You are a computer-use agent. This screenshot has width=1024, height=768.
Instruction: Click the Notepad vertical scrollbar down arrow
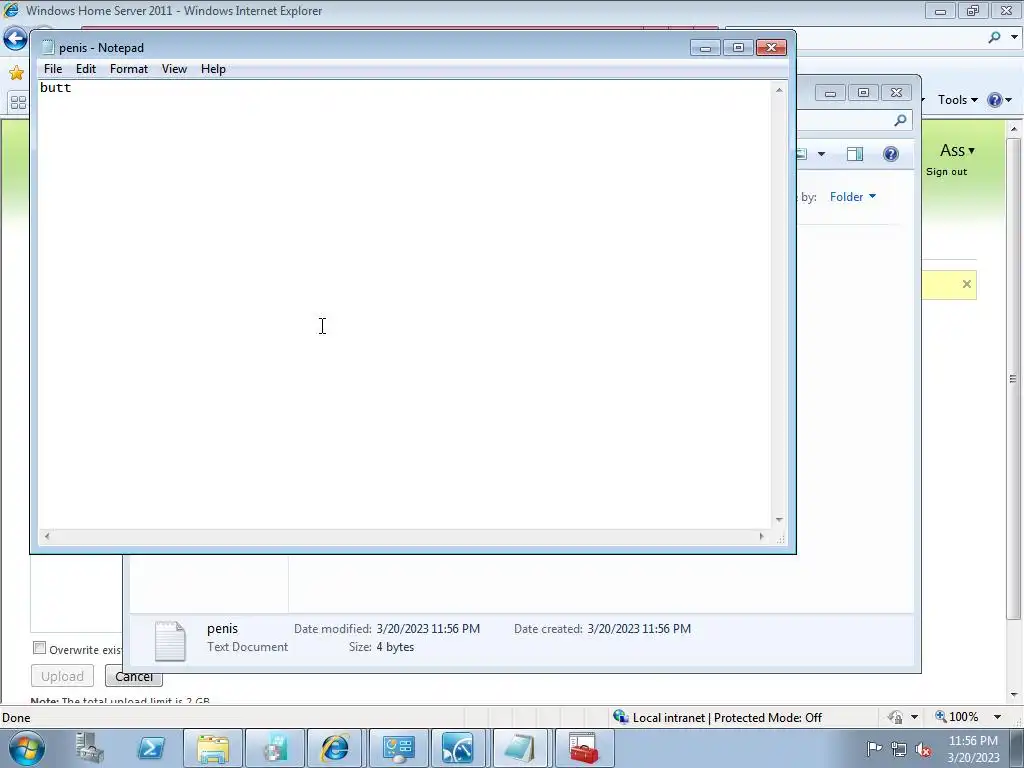[779, 520]
